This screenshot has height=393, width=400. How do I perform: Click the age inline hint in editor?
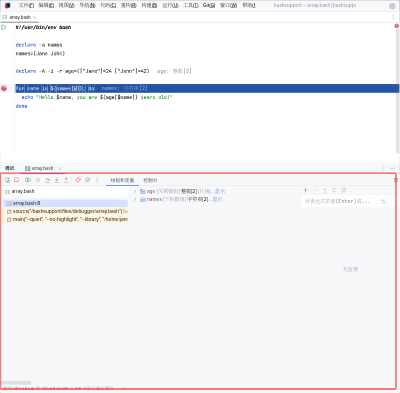174,71
